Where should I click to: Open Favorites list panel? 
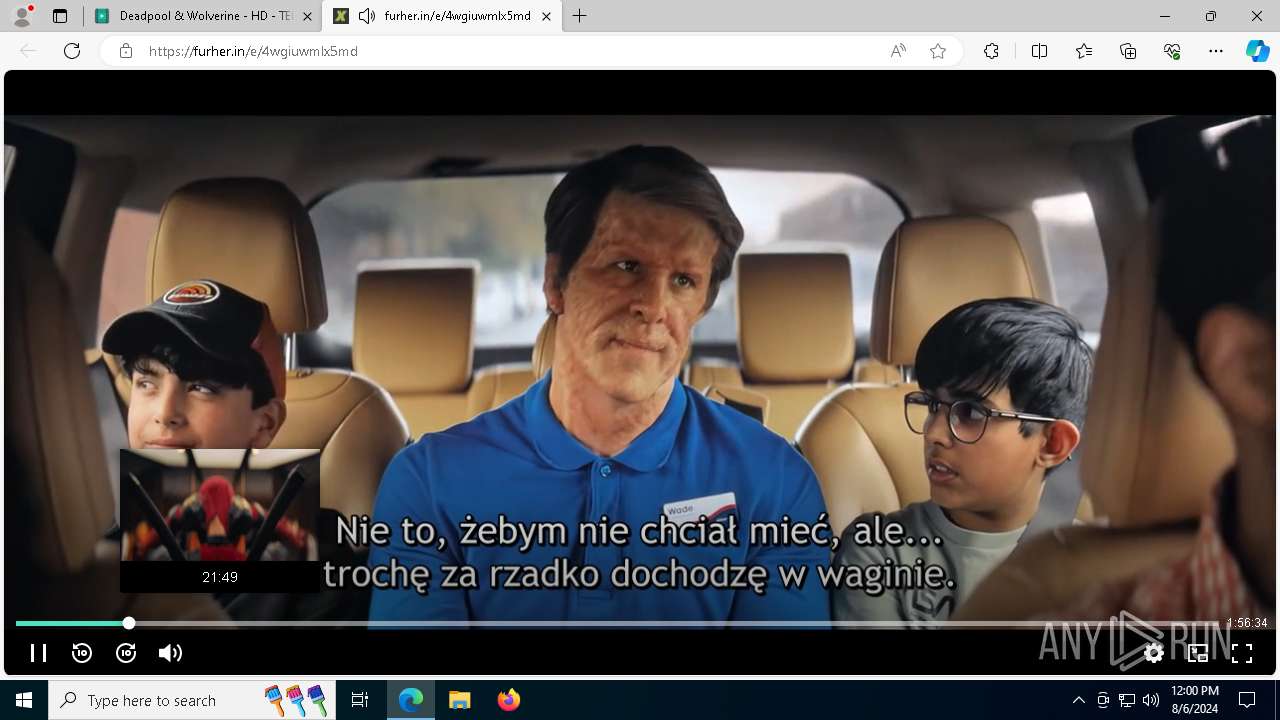(1084, 51)
